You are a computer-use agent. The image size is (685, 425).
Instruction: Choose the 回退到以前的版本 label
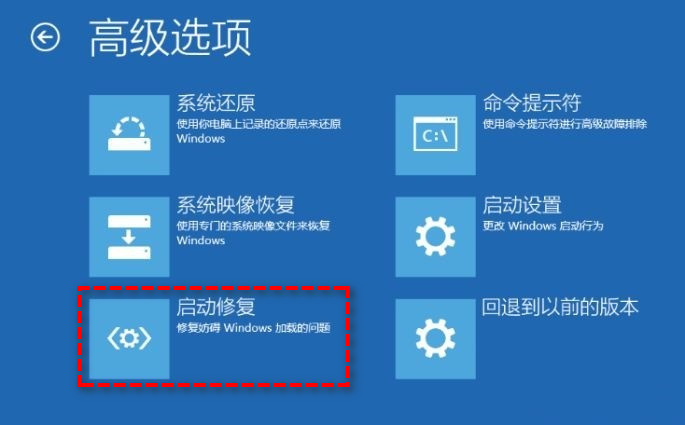coord(560,307)
